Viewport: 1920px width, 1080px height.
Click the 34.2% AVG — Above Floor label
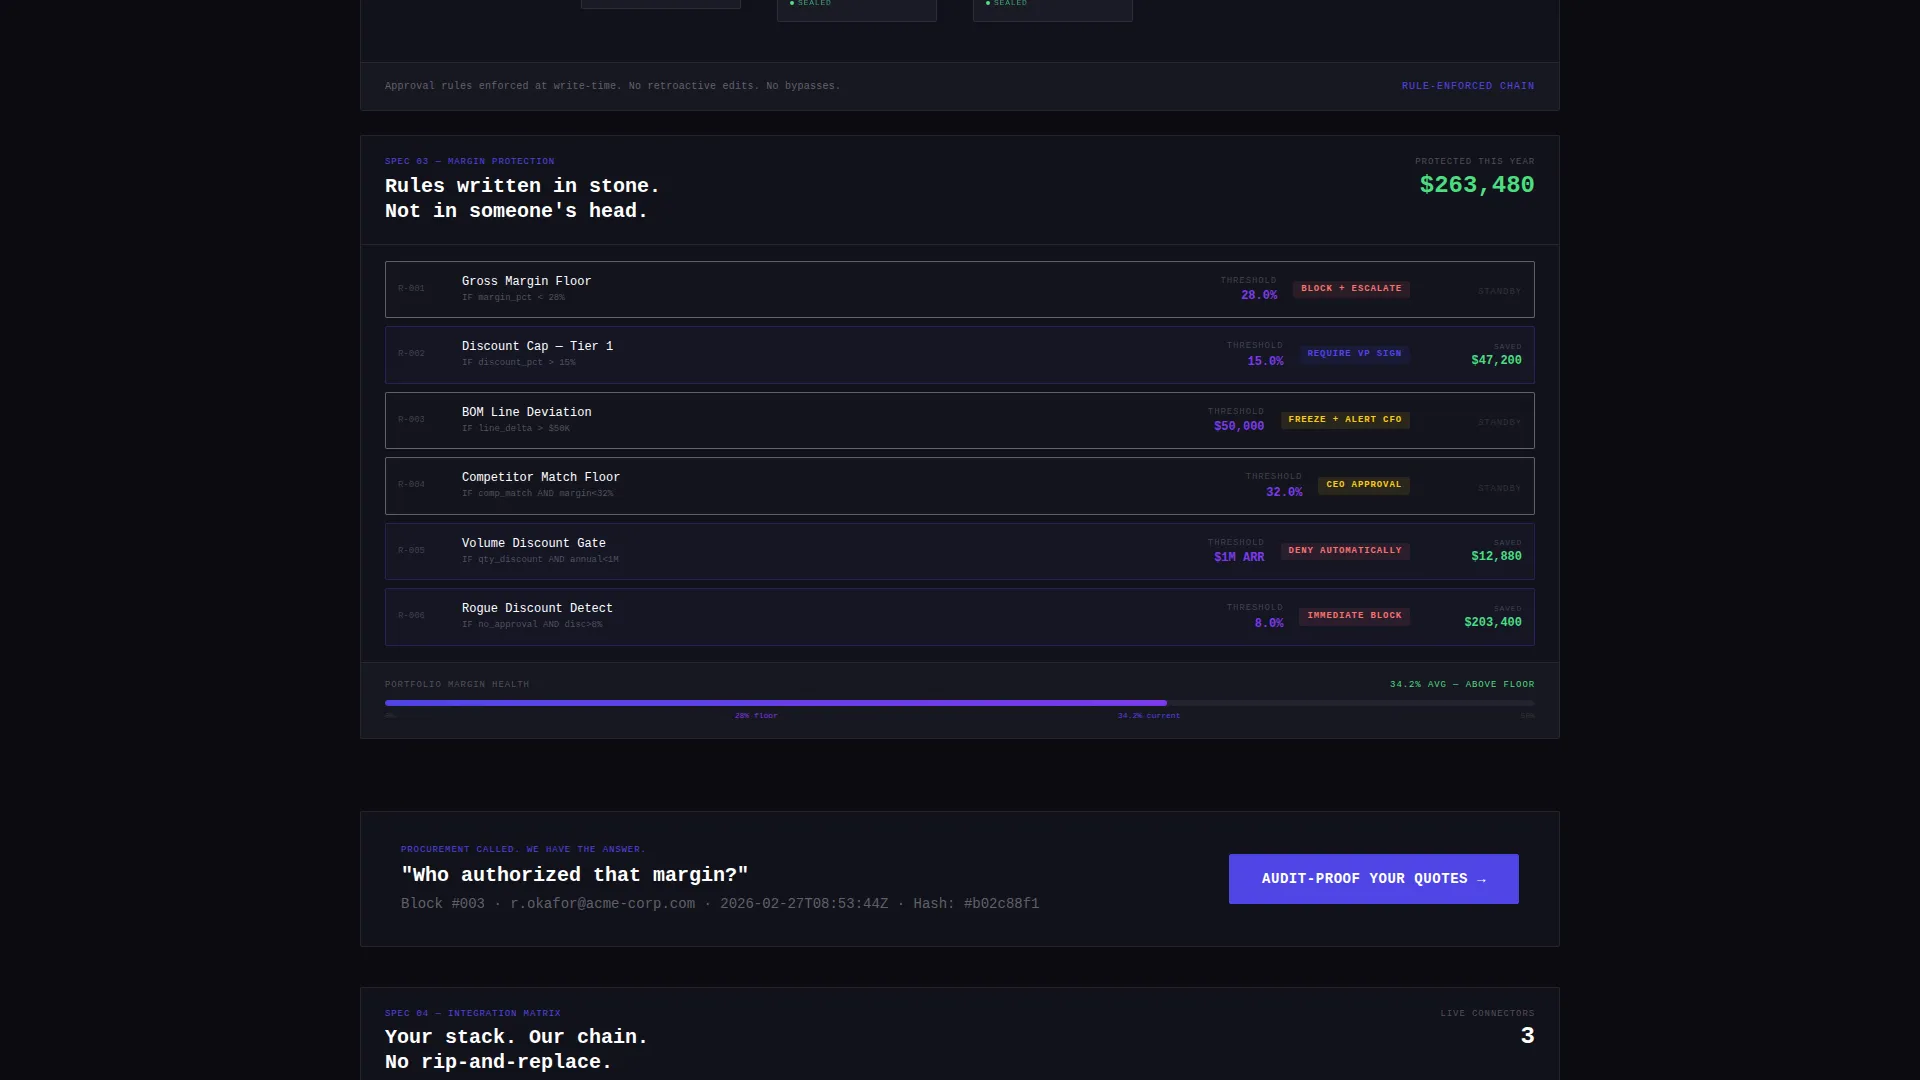pos(1462,685)
